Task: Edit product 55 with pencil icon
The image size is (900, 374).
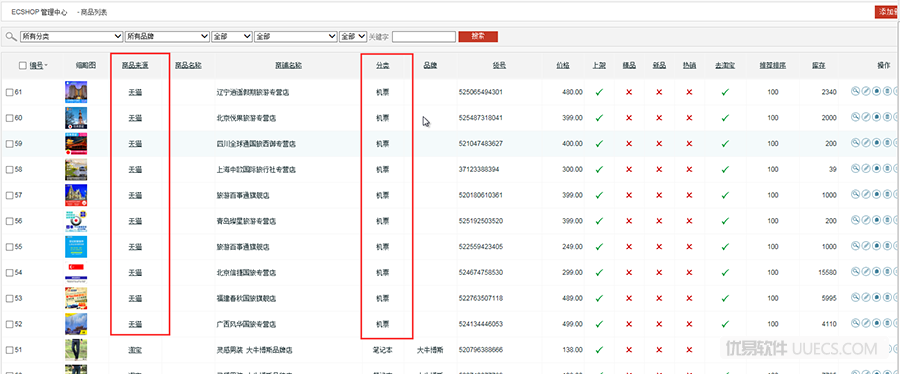Action: 866,246
